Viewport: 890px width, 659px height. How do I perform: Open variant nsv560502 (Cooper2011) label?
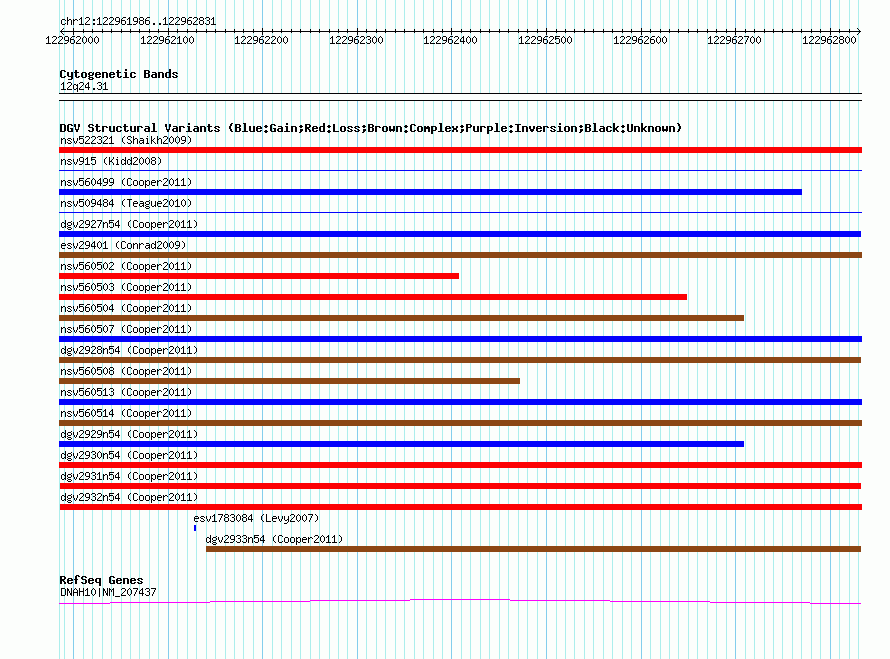[x=126, y=266]
